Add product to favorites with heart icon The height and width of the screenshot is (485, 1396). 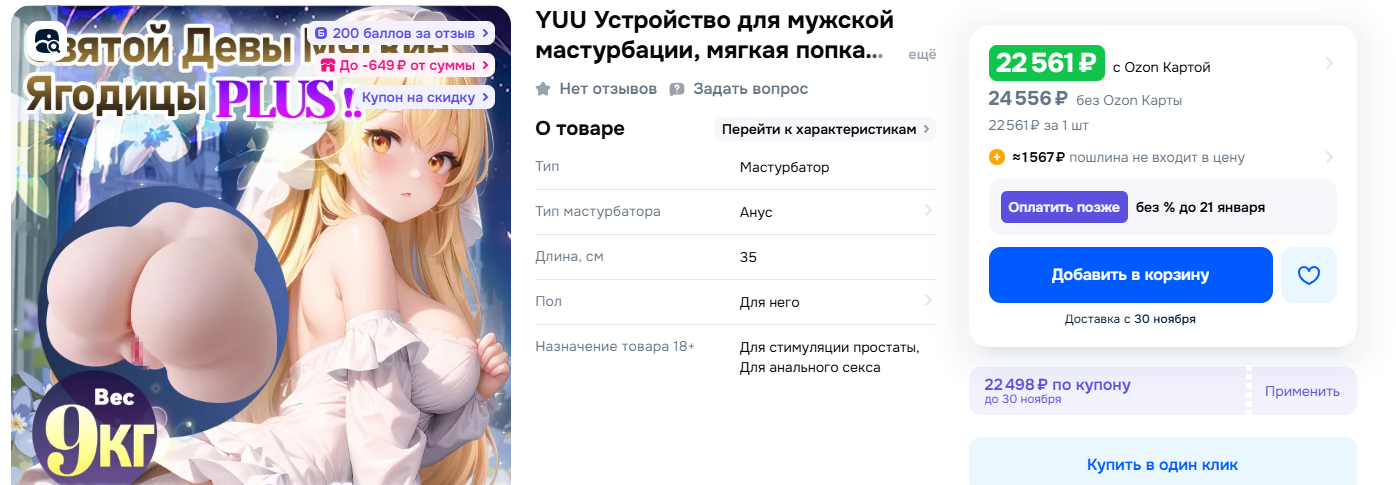[x=1309, y=275]
